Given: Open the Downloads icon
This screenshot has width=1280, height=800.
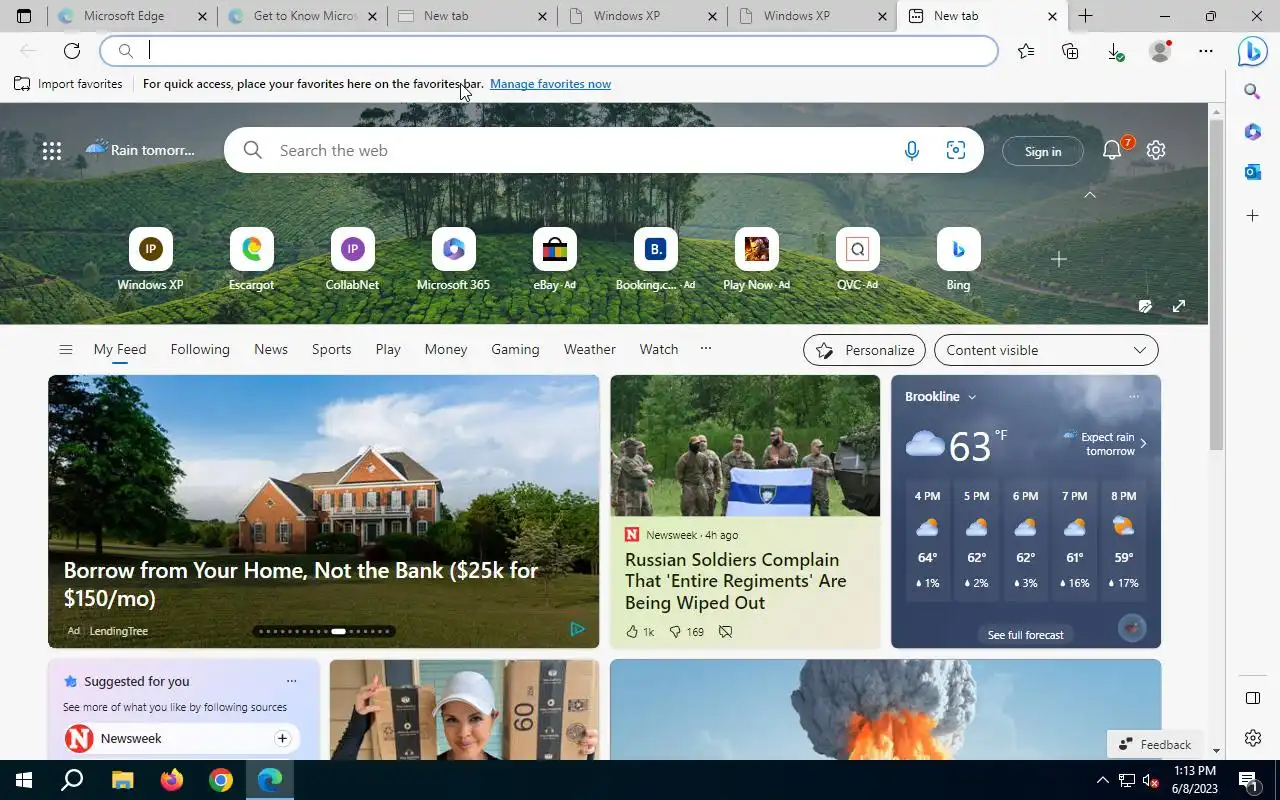Looking at the screenshot, I should (x=1115, y=51).
